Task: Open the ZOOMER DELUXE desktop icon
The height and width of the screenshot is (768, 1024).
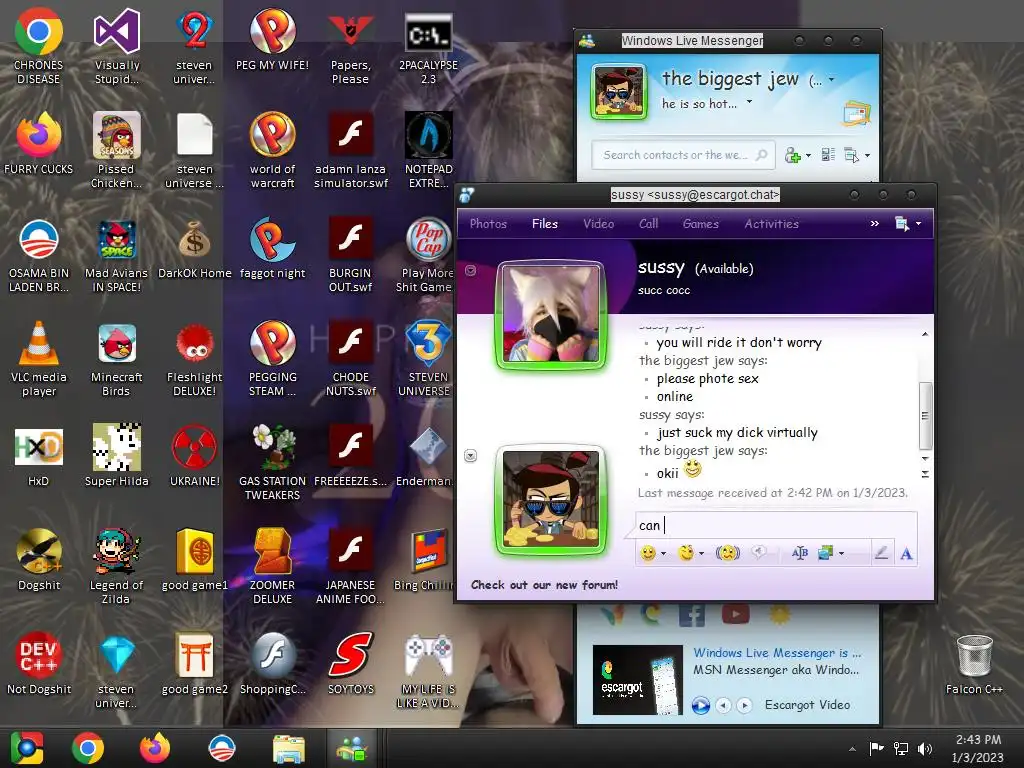Action: coord(272,566)
